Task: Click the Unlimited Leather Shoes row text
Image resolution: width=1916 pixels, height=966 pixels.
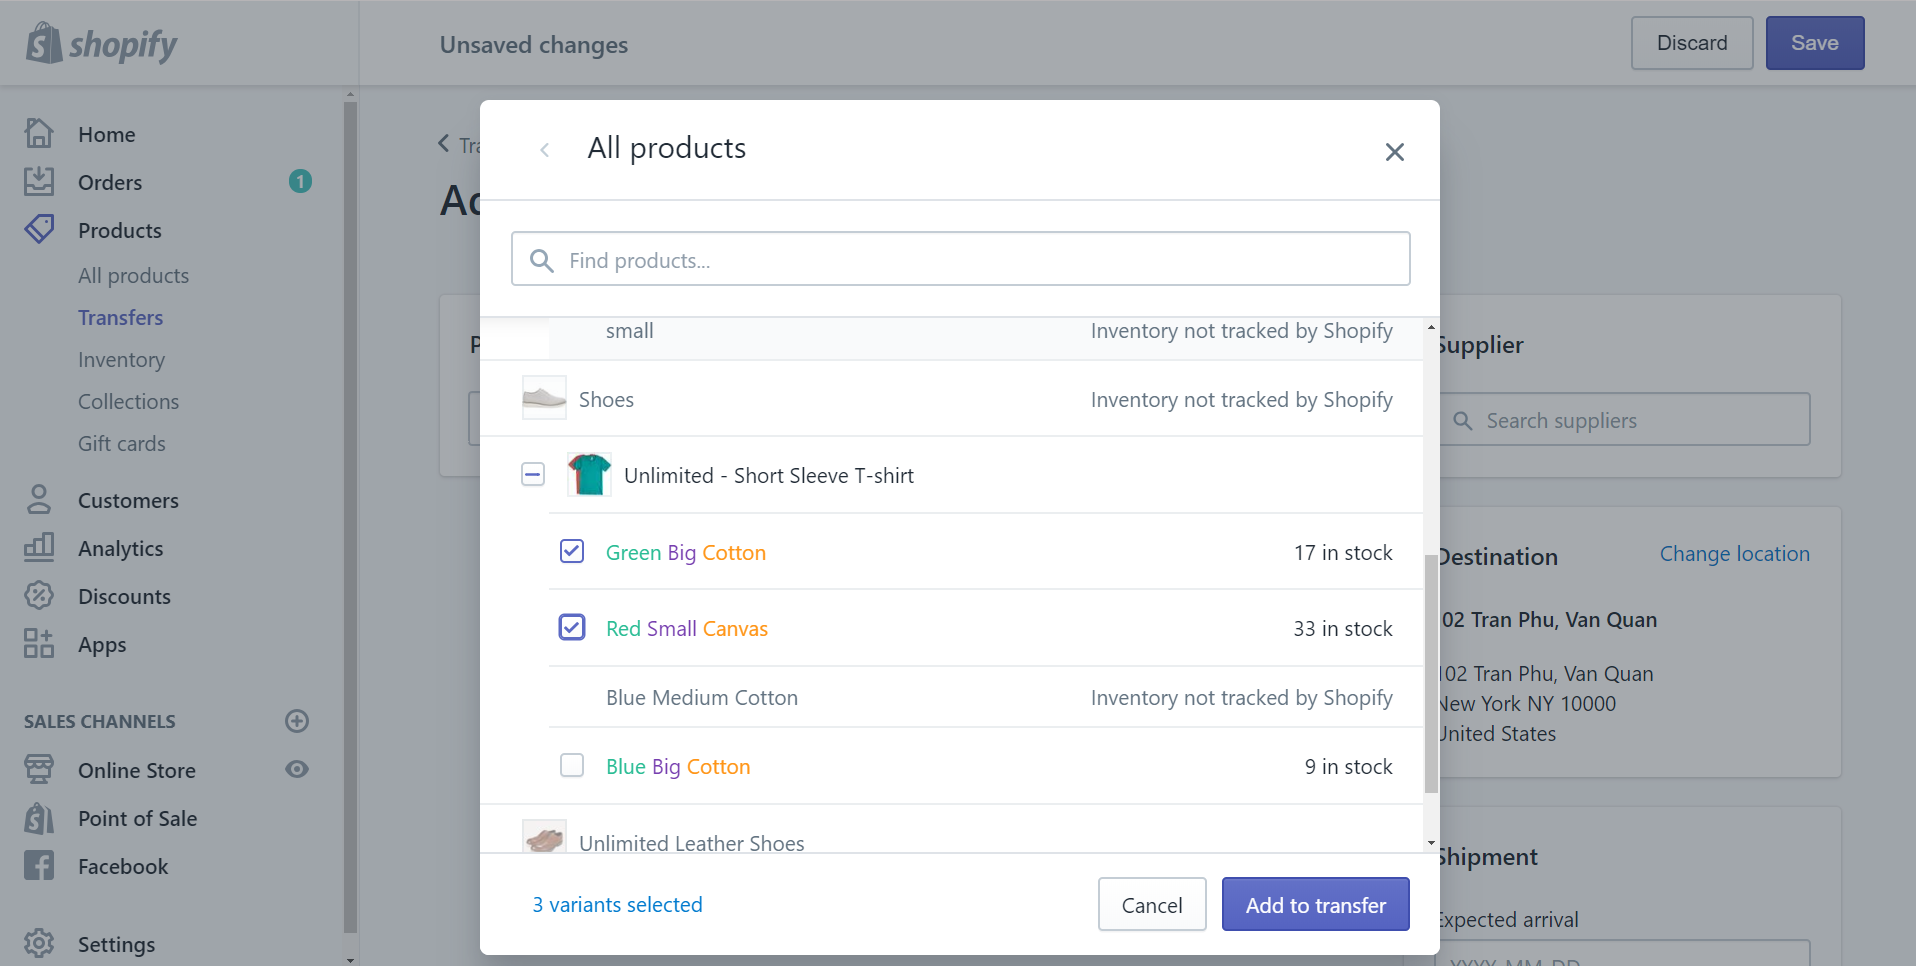Action: coord(691,843)
